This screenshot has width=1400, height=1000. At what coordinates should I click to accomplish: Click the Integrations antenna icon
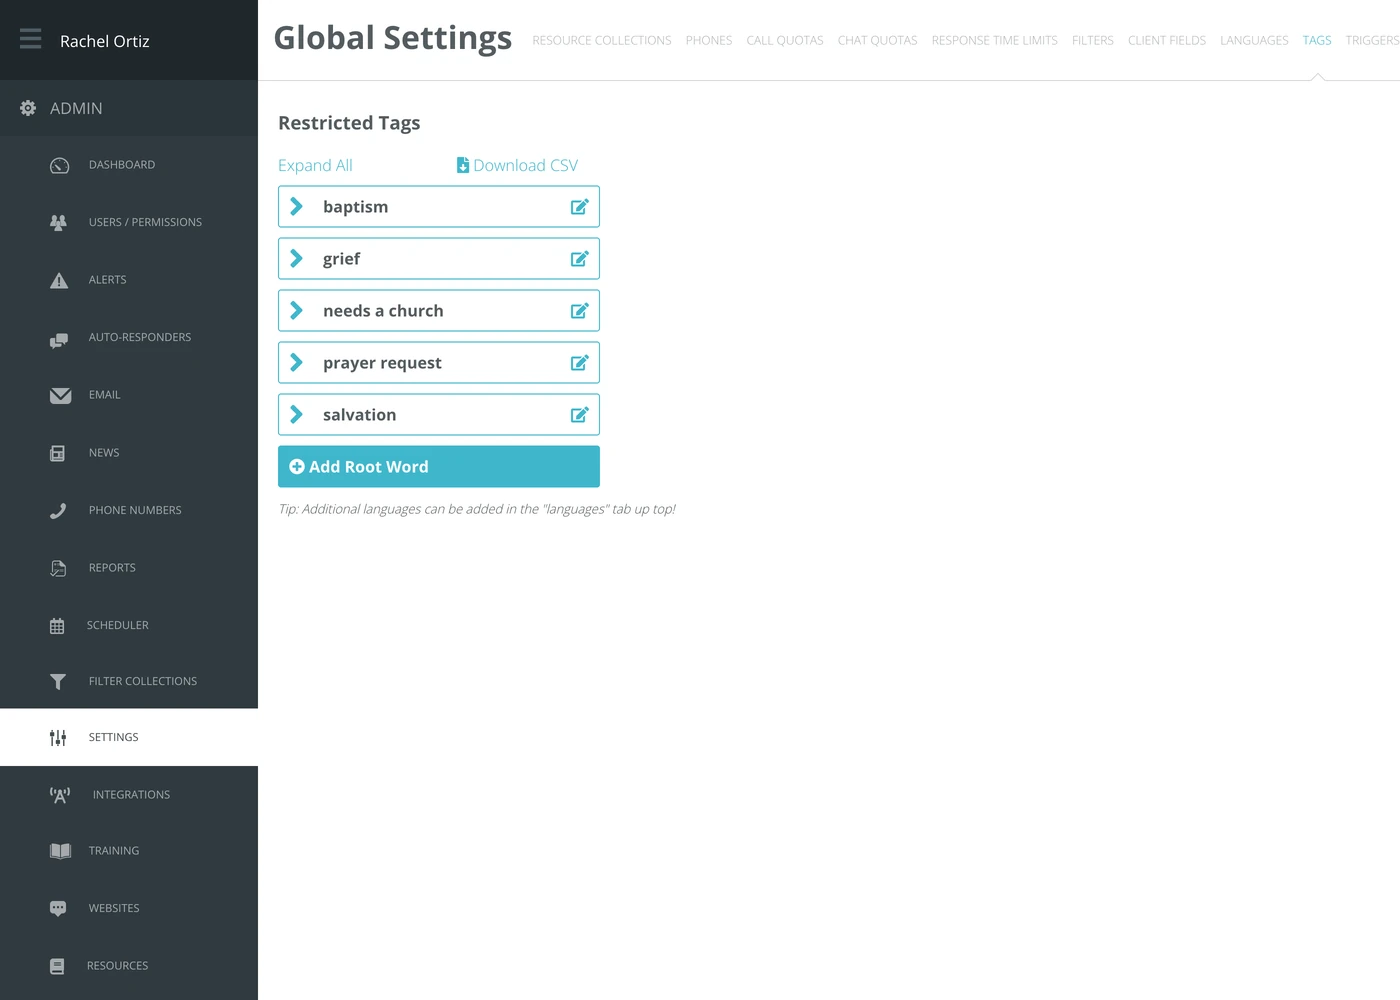click(x=60, y=795)
